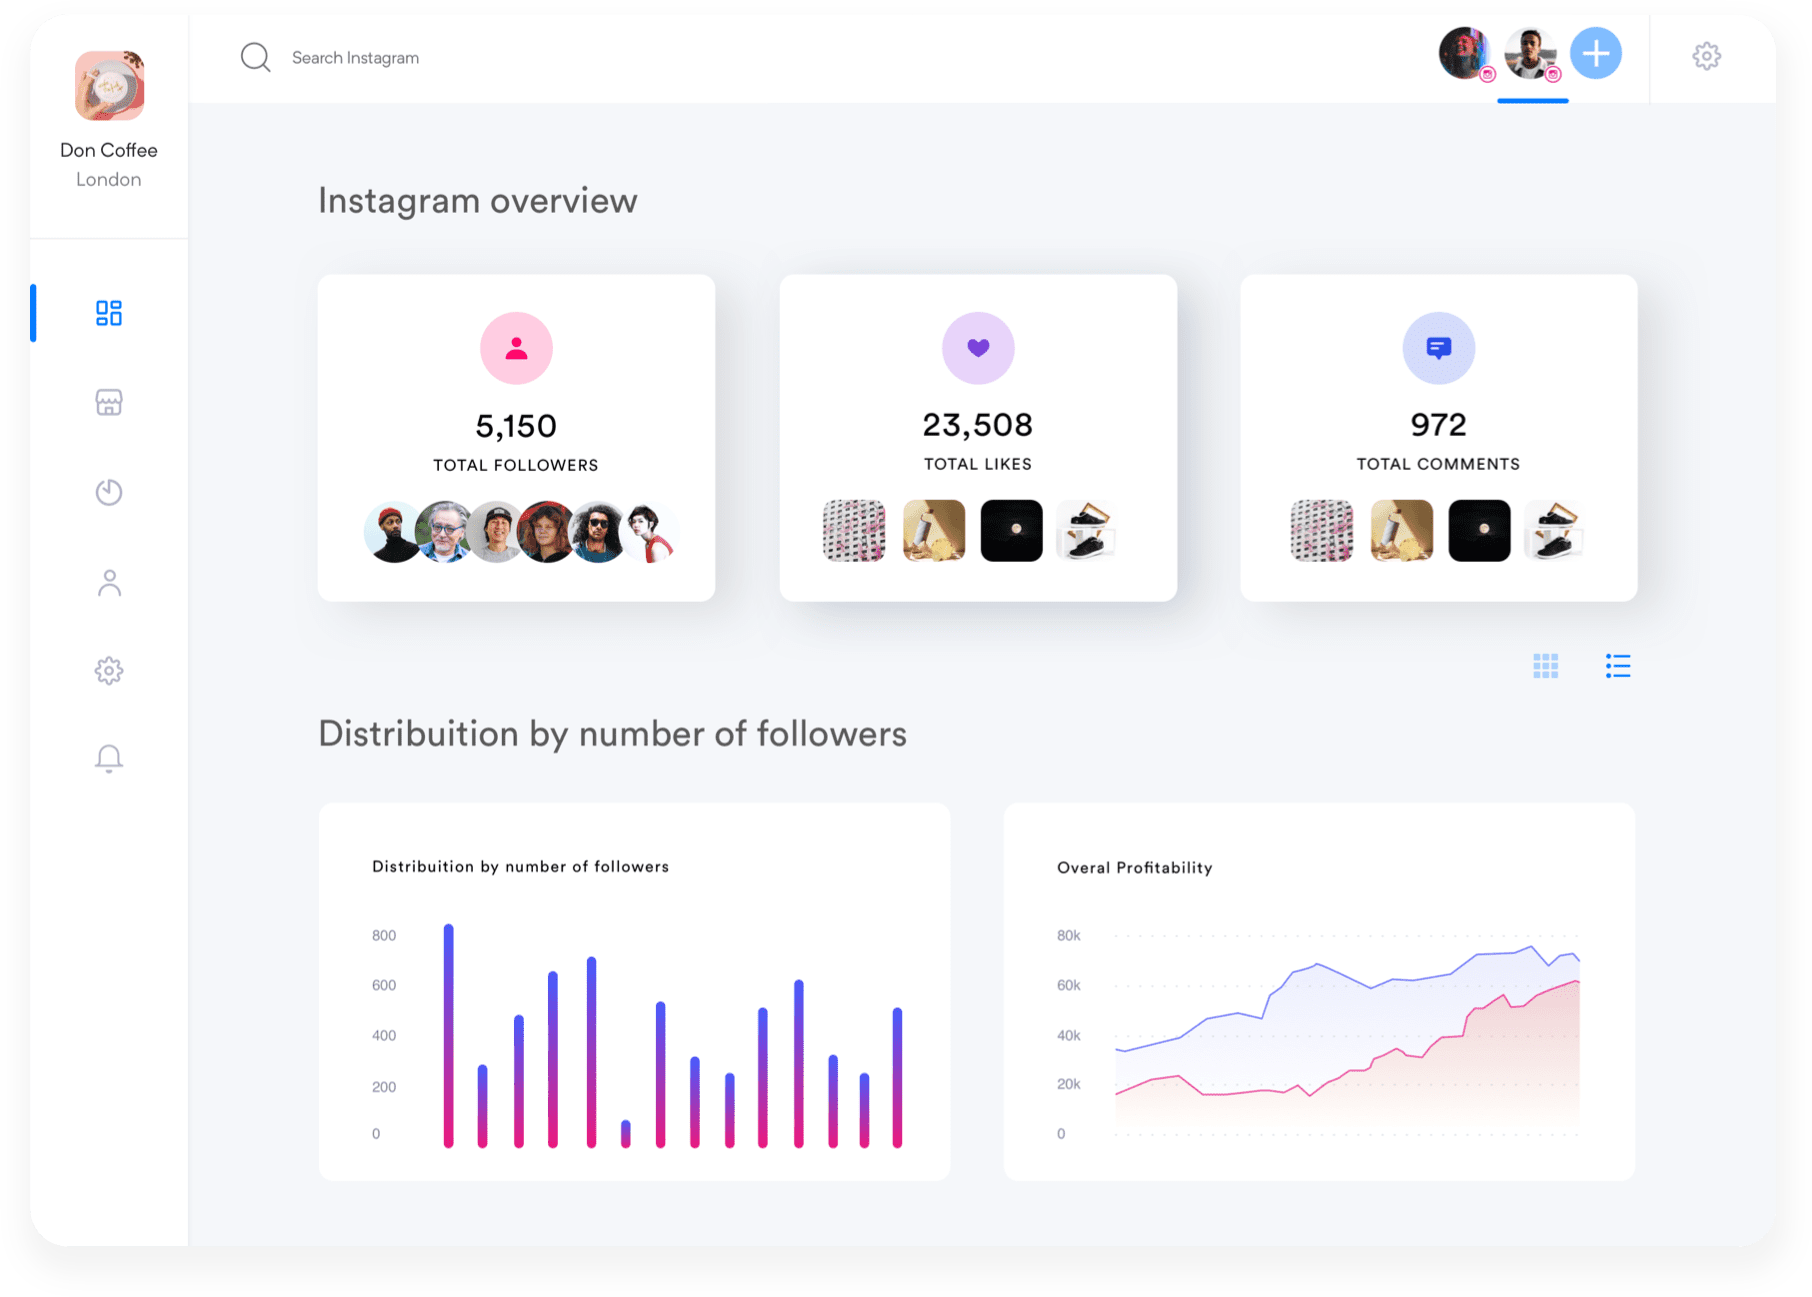Click the pink Total Followers icon
Screen dimensions: 1812x1297
516,348
